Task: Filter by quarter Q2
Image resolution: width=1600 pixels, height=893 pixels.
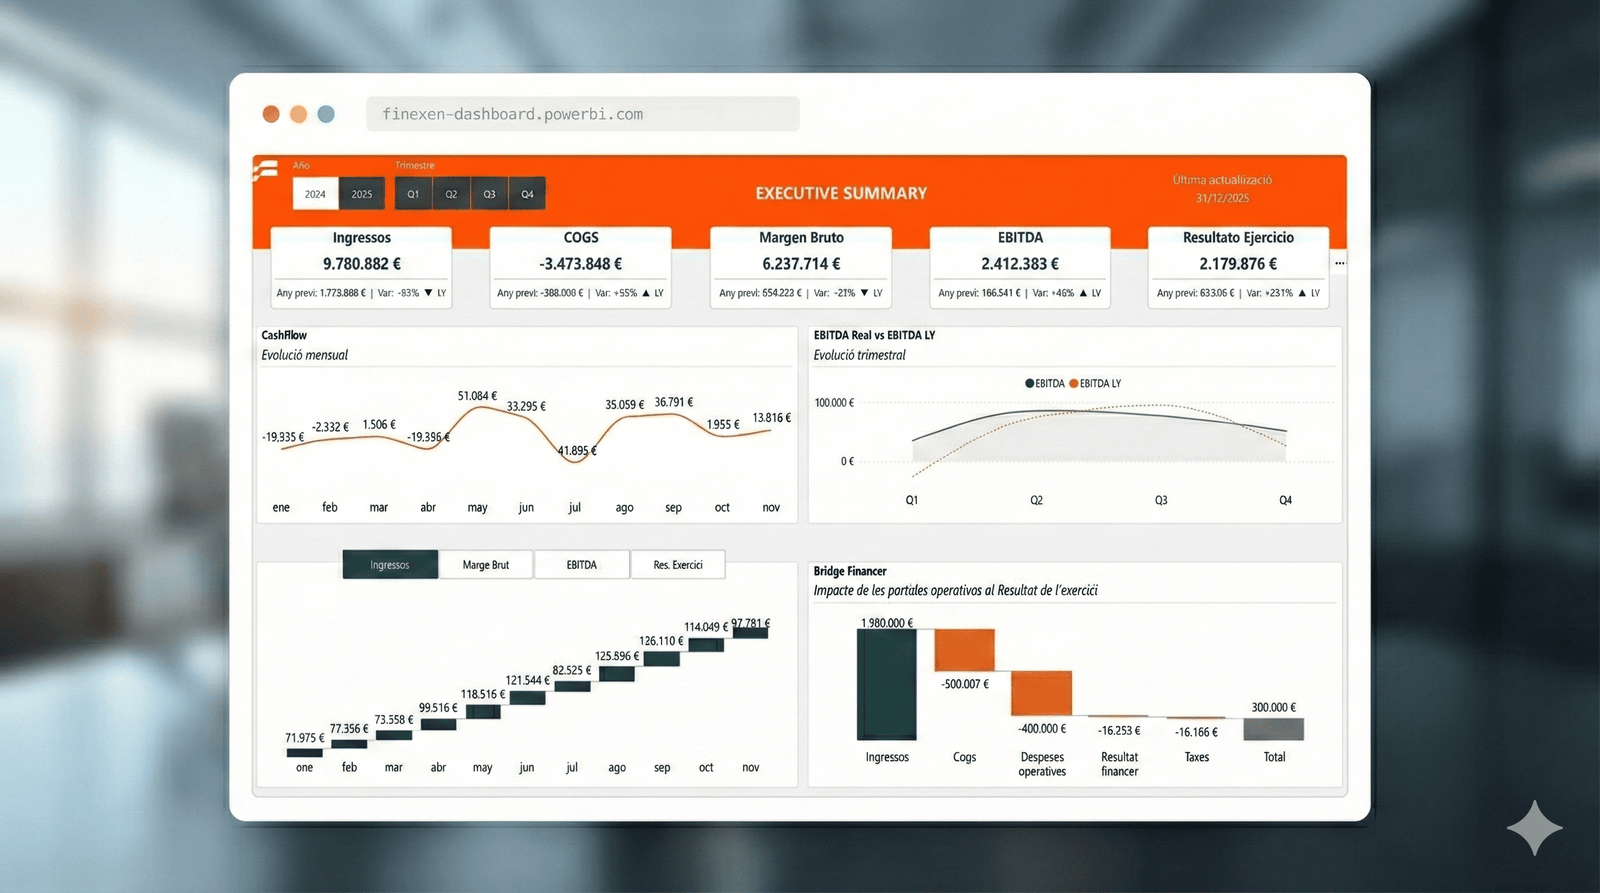Action: click(x=451, y=194)
